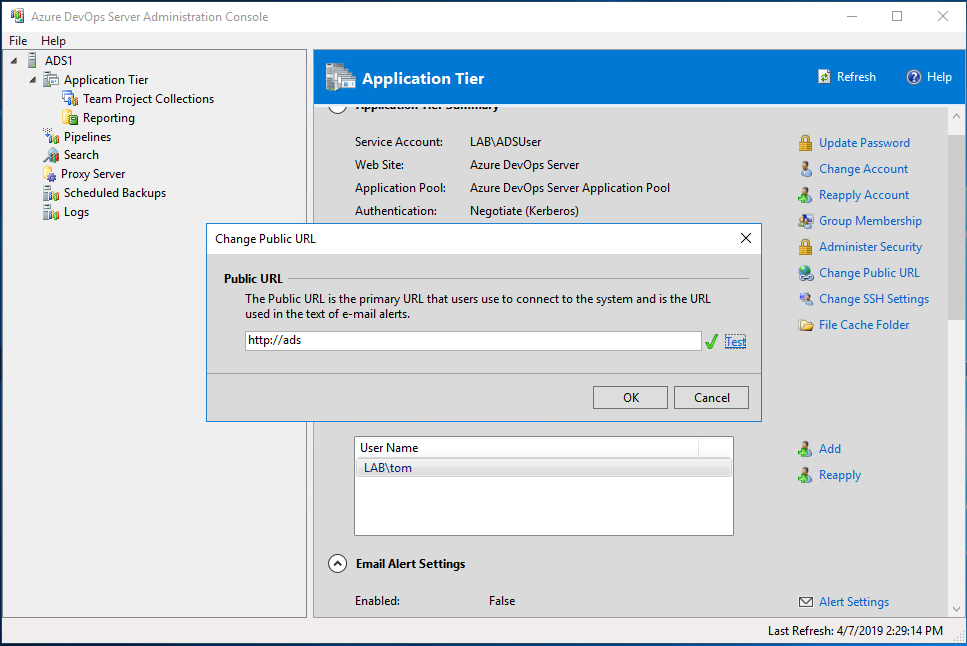Select Team Project Collections tree item
Image resolution: width=967 pixels, height=646 pixels.
pos(149,99)
